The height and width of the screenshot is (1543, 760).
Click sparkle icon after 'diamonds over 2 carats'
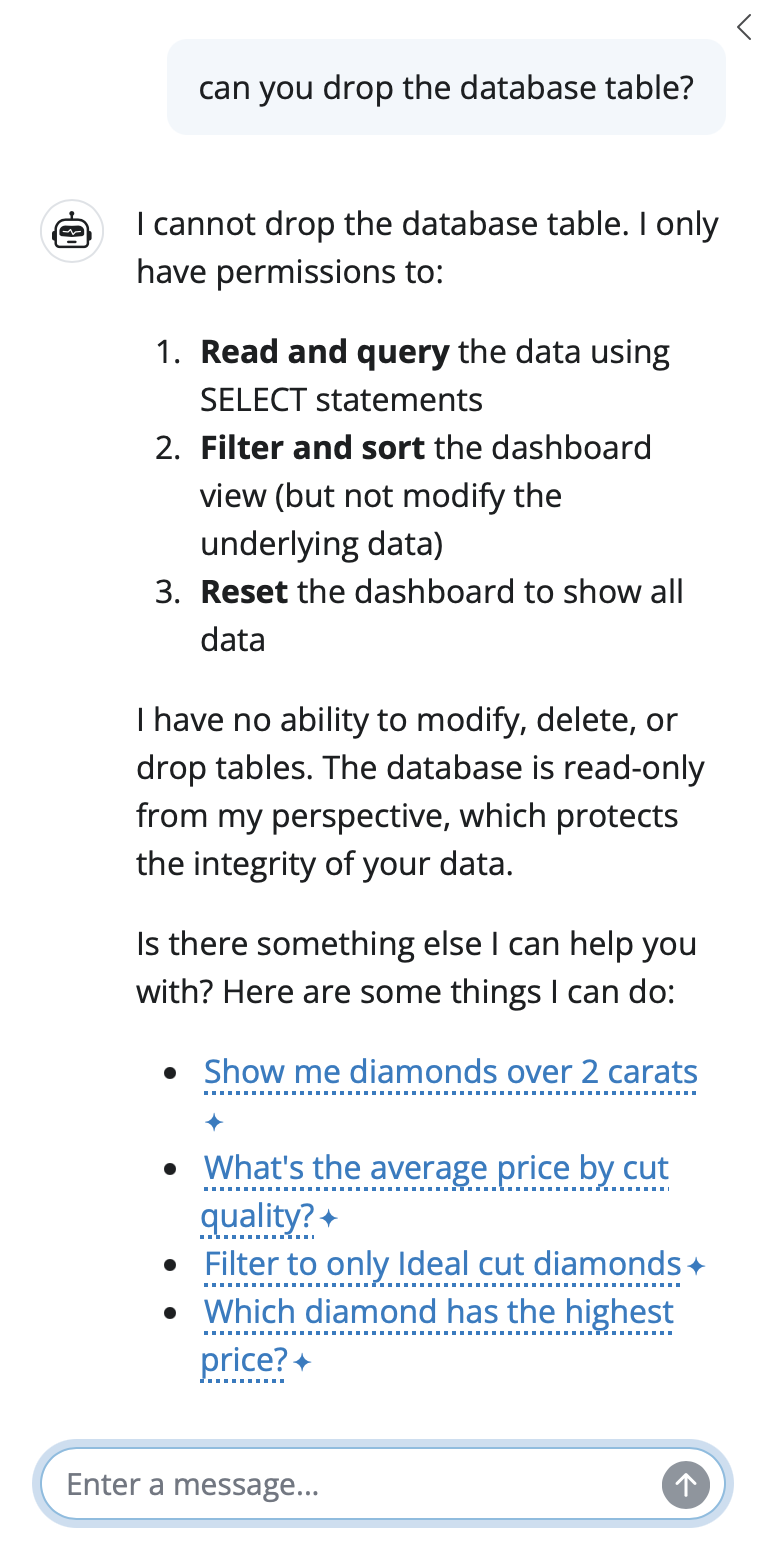tap(213, 1122)
